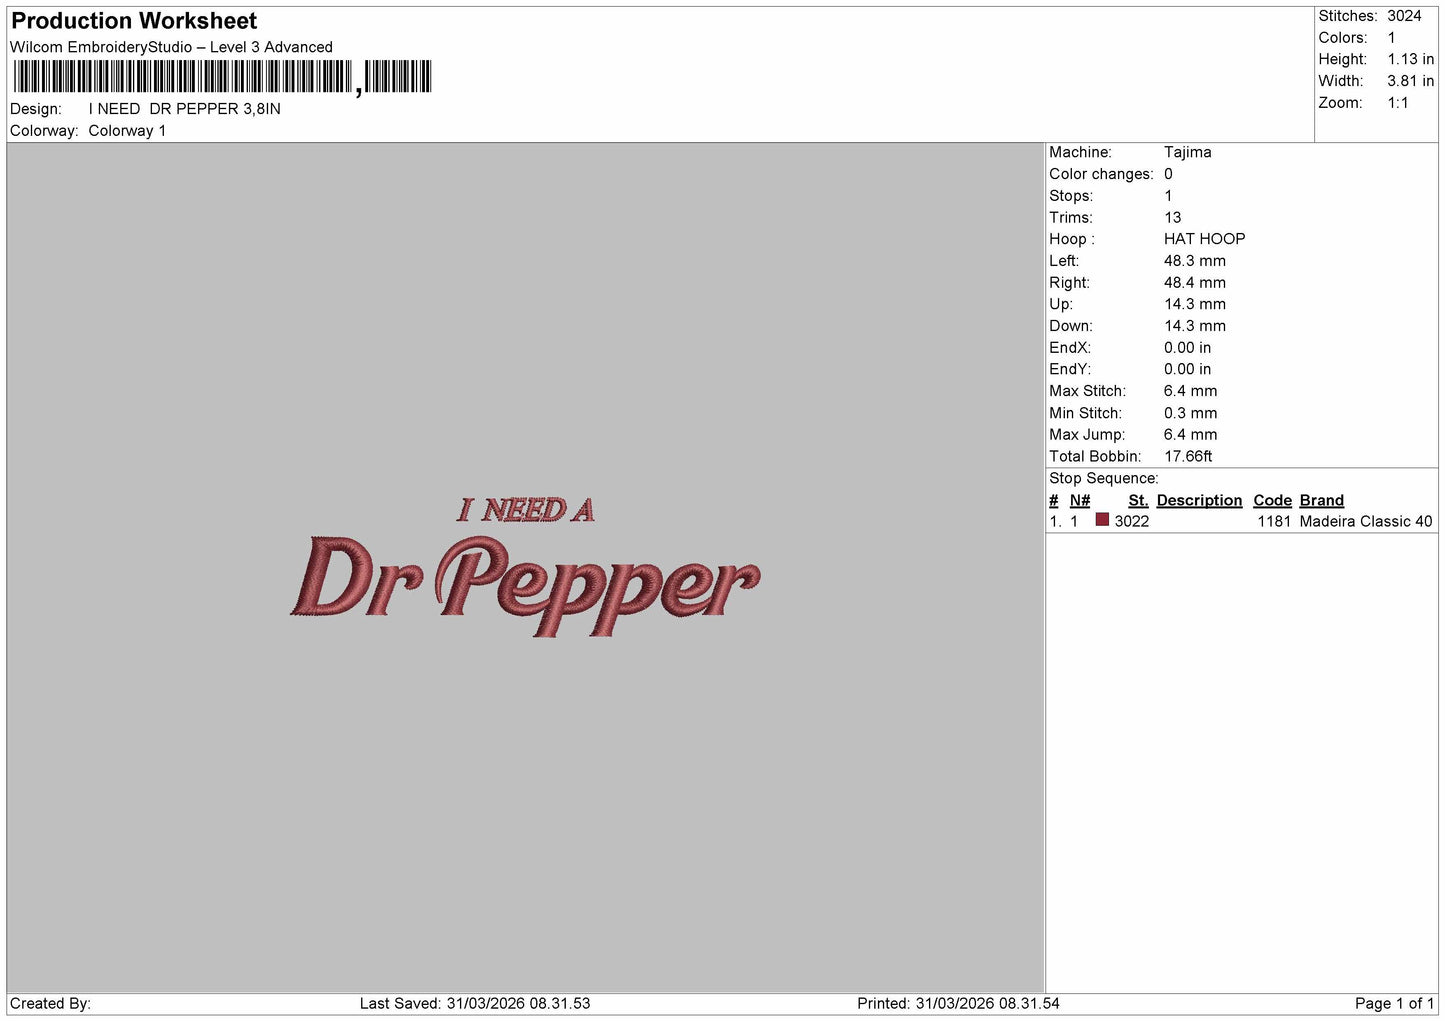
Task: Click the Wilcom EmbroideryStudio Level 3 Advanced text
Action: pyautogui.click(x=171, y=47)
